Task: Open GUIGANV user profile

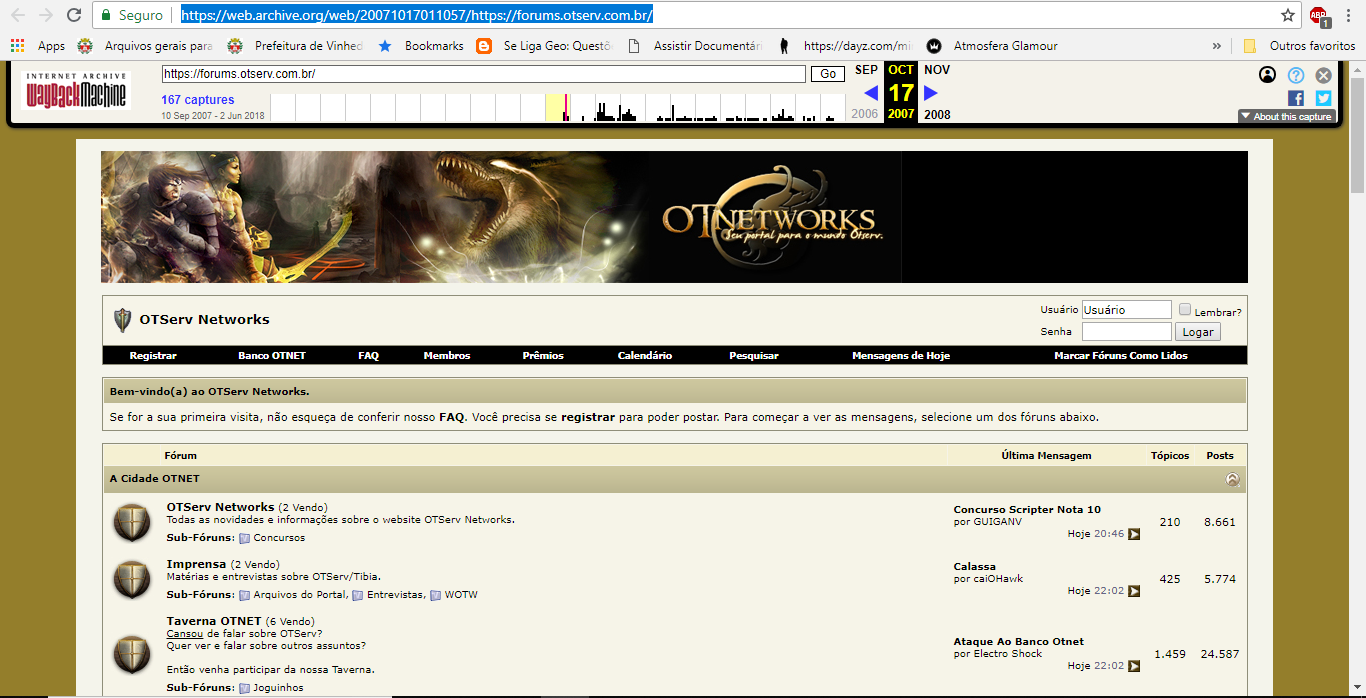Action: (998, 522)
